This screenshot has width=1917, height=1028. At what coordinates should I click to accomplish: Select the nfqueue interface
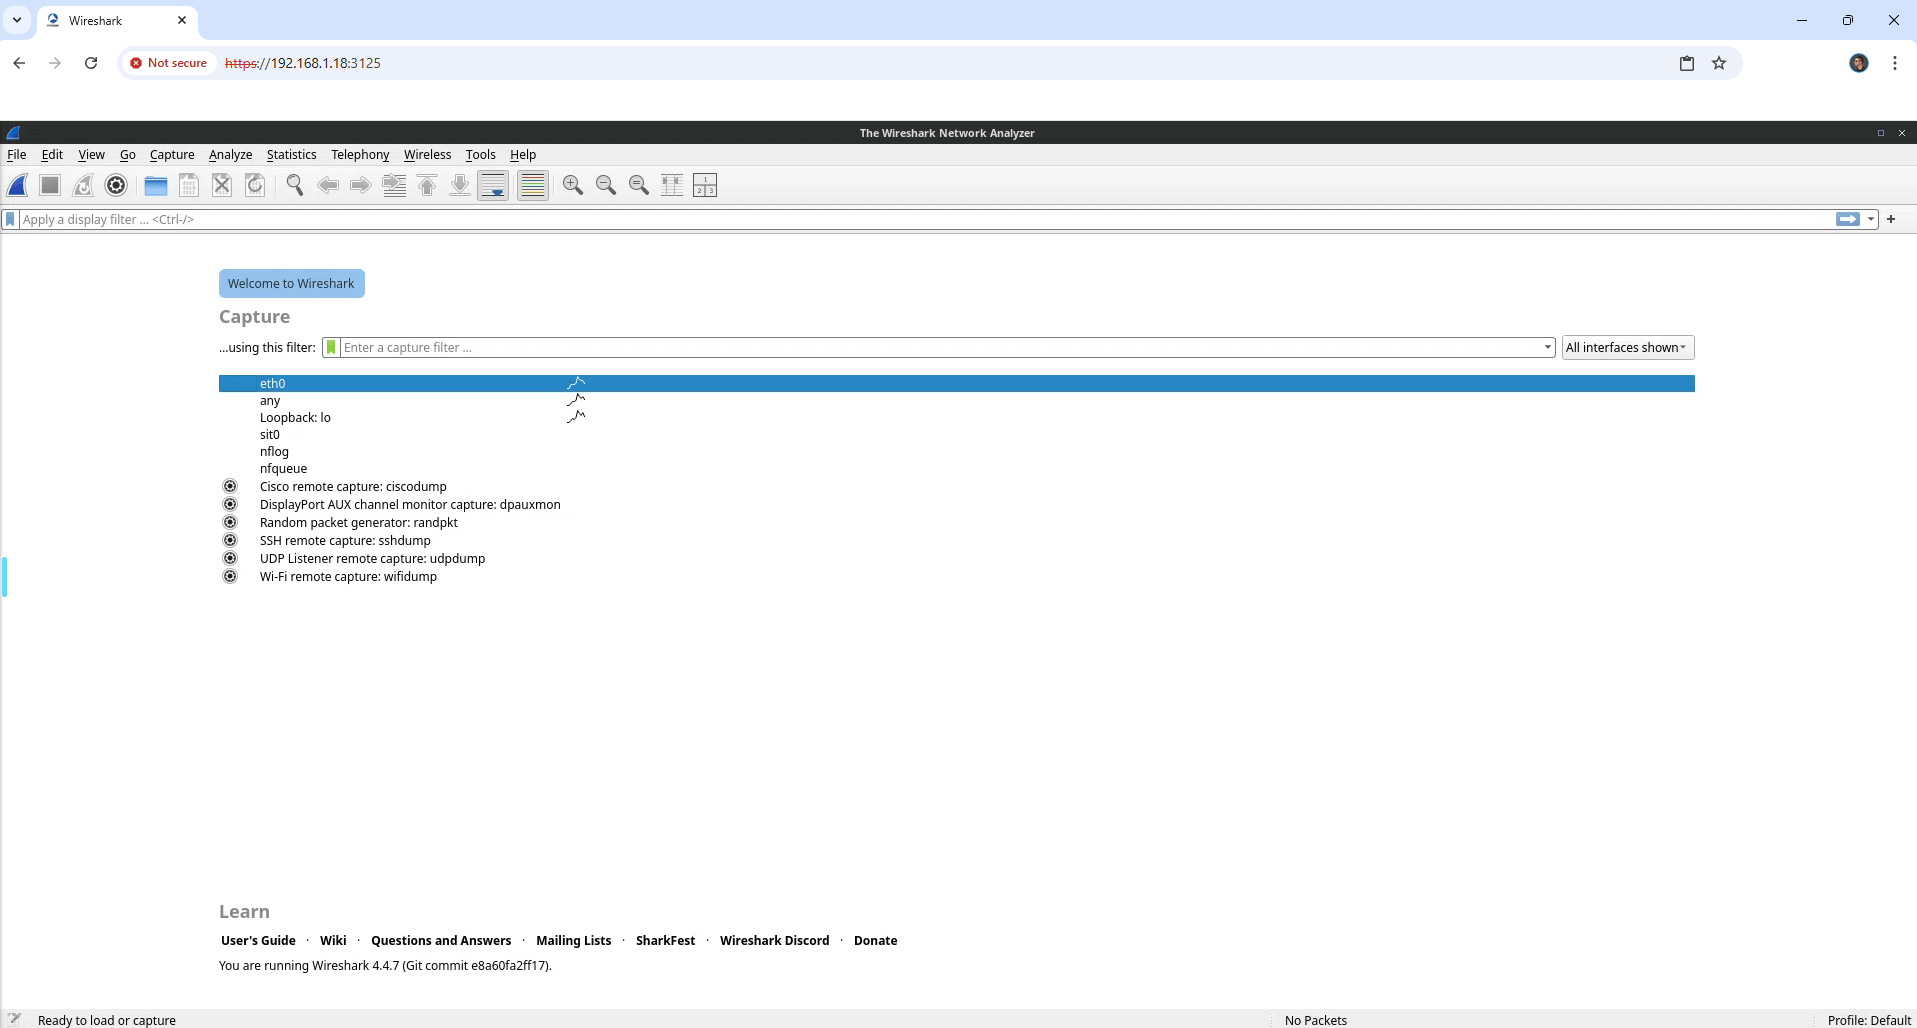(x=957, y=468)
